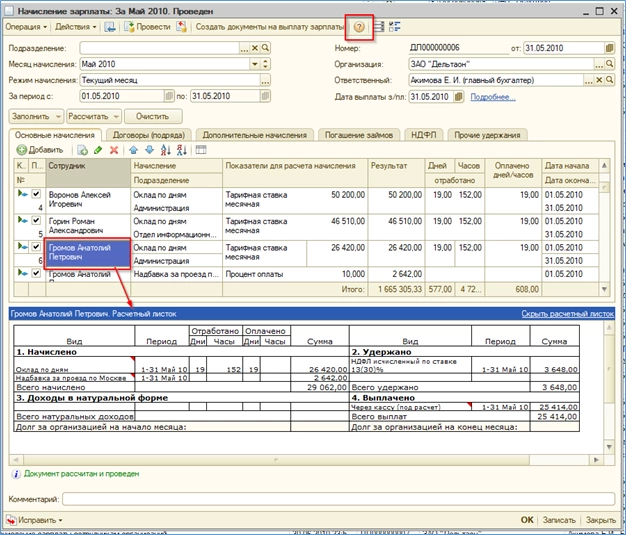Open the help question mark icon
This screenshot has width=626, height=535.
(x=361, y=27)
